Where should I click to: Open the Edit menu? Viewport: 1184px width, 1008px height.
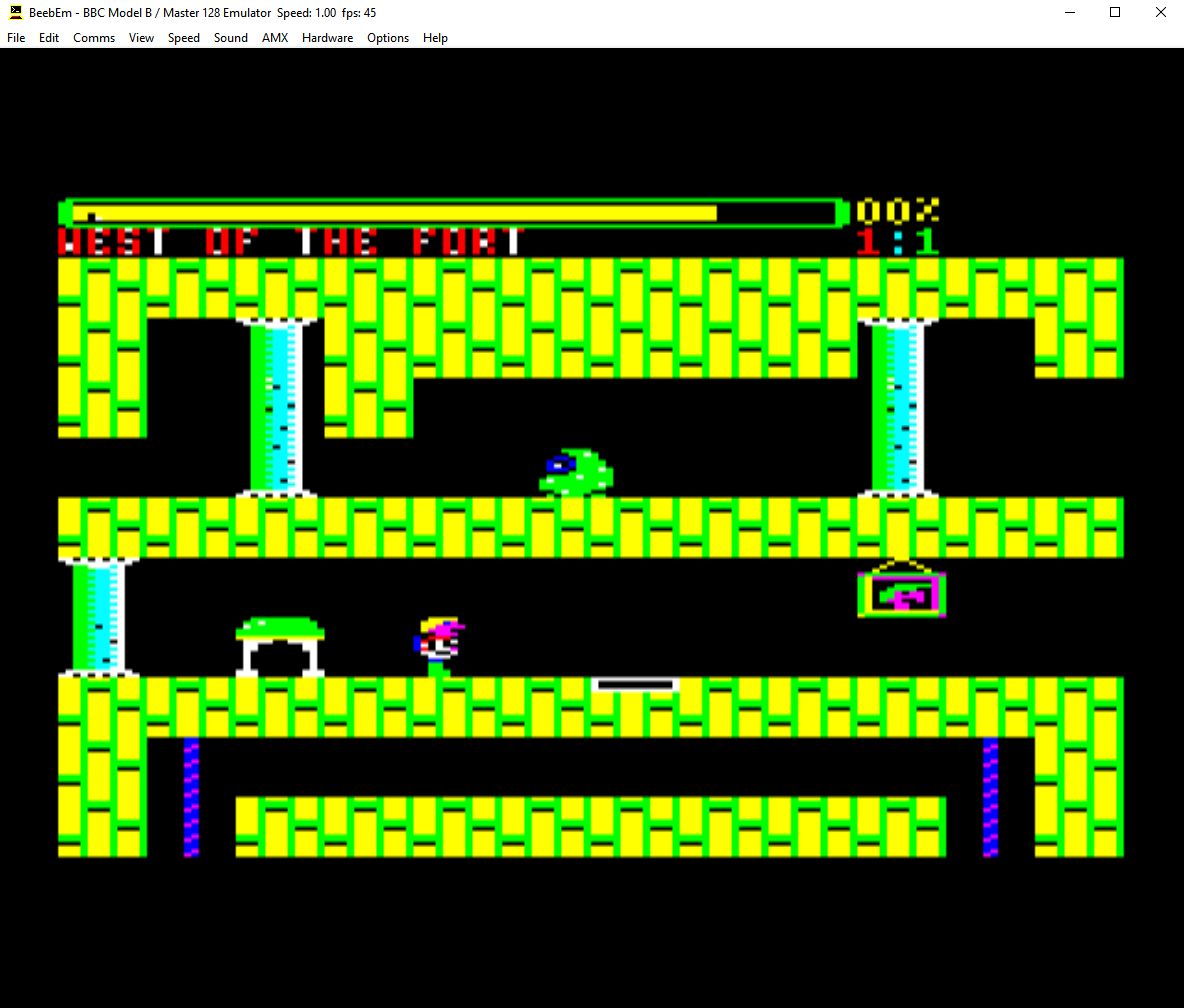[x=48, y=37]
